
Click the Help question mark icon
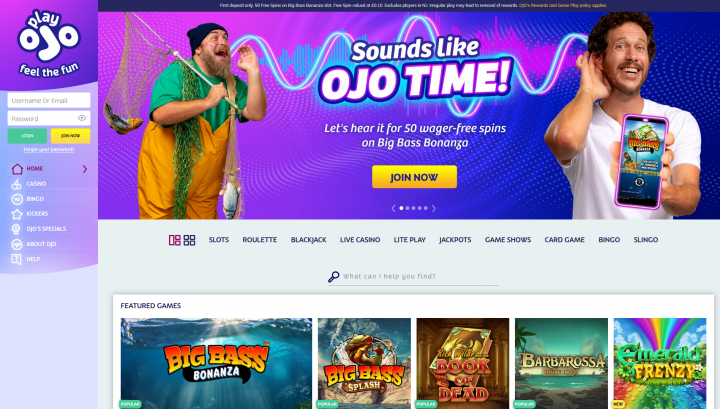pos(17,259)
